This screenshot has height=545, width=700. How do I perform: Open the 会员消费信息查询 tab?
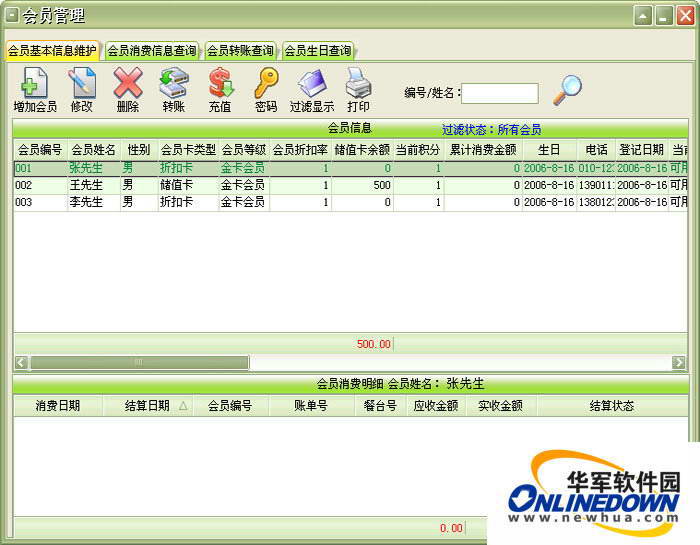152,50
